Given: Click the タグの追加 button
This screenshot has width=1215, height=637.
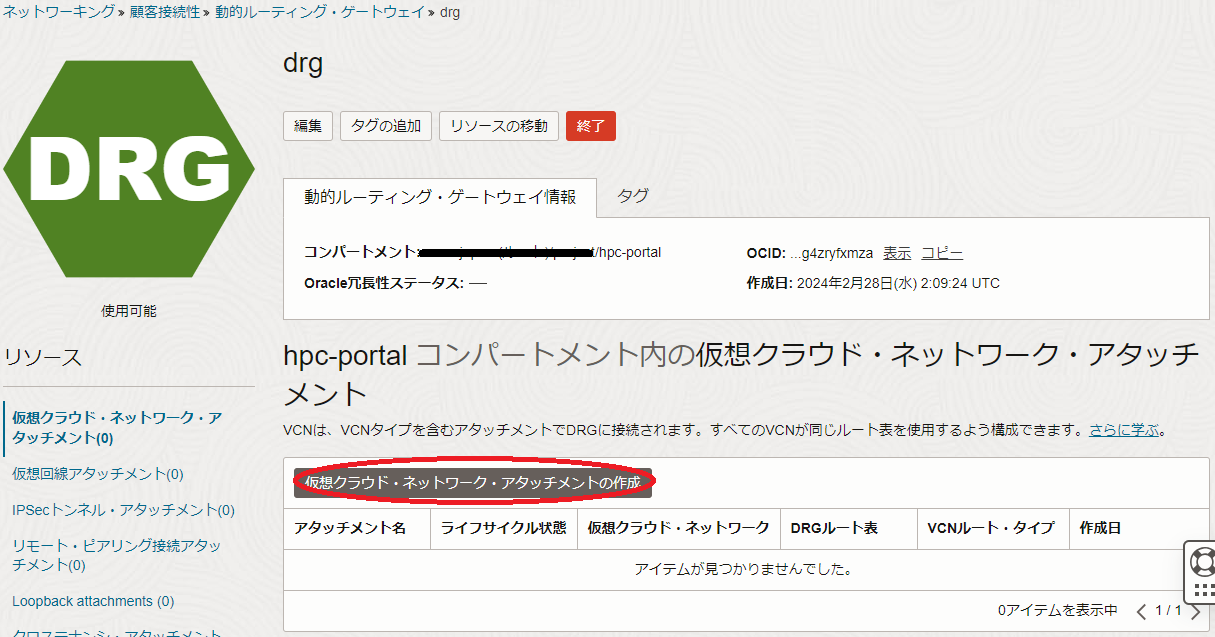Looking at the screenshot, I should point(386,126).
